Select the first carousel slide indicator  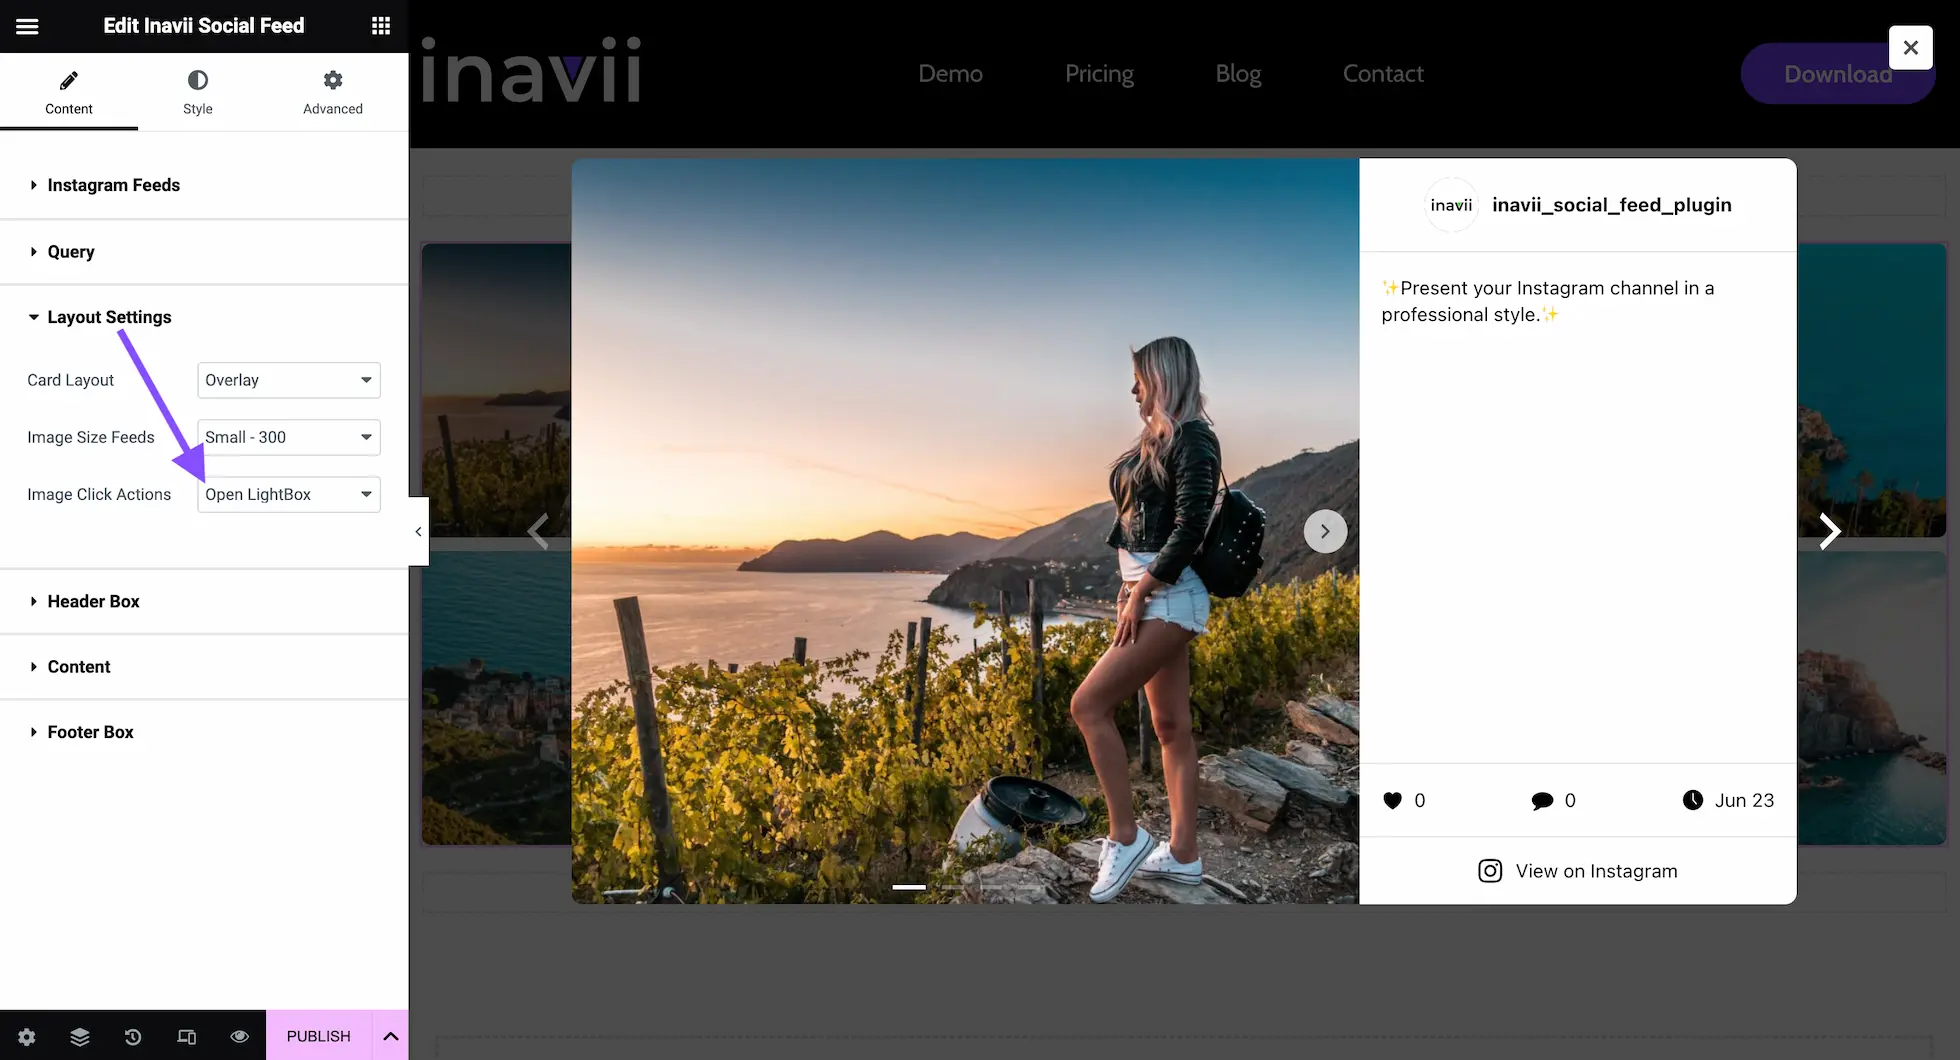coord(909,887)
